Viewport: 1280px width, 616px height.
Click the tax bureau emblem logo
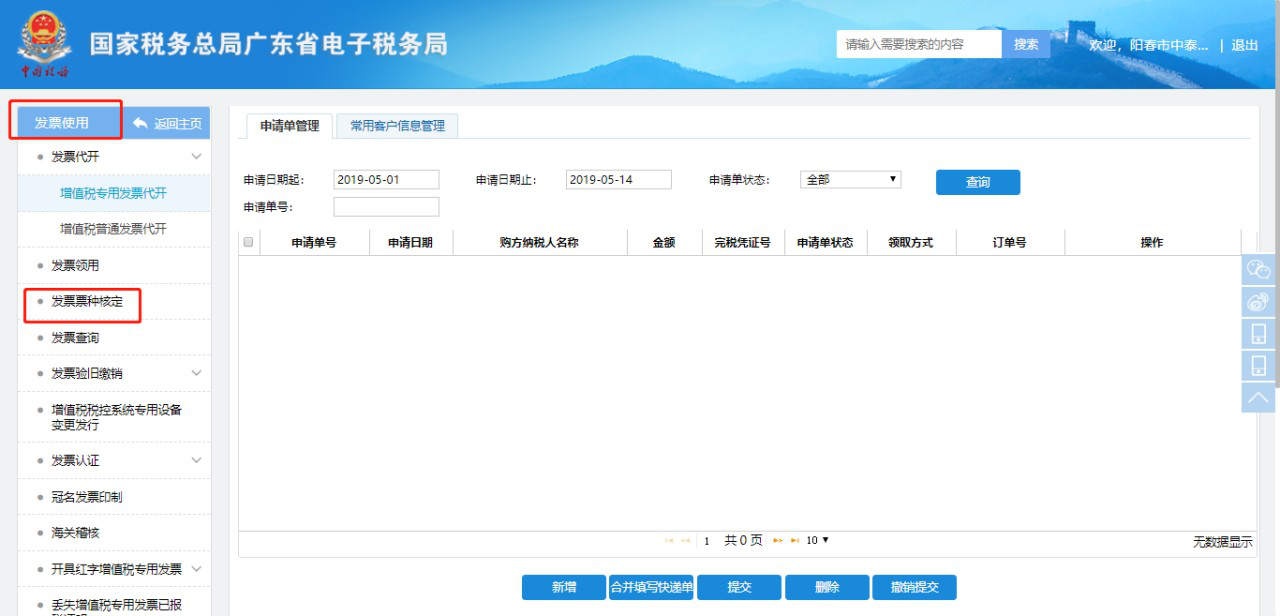pos(43,44)
